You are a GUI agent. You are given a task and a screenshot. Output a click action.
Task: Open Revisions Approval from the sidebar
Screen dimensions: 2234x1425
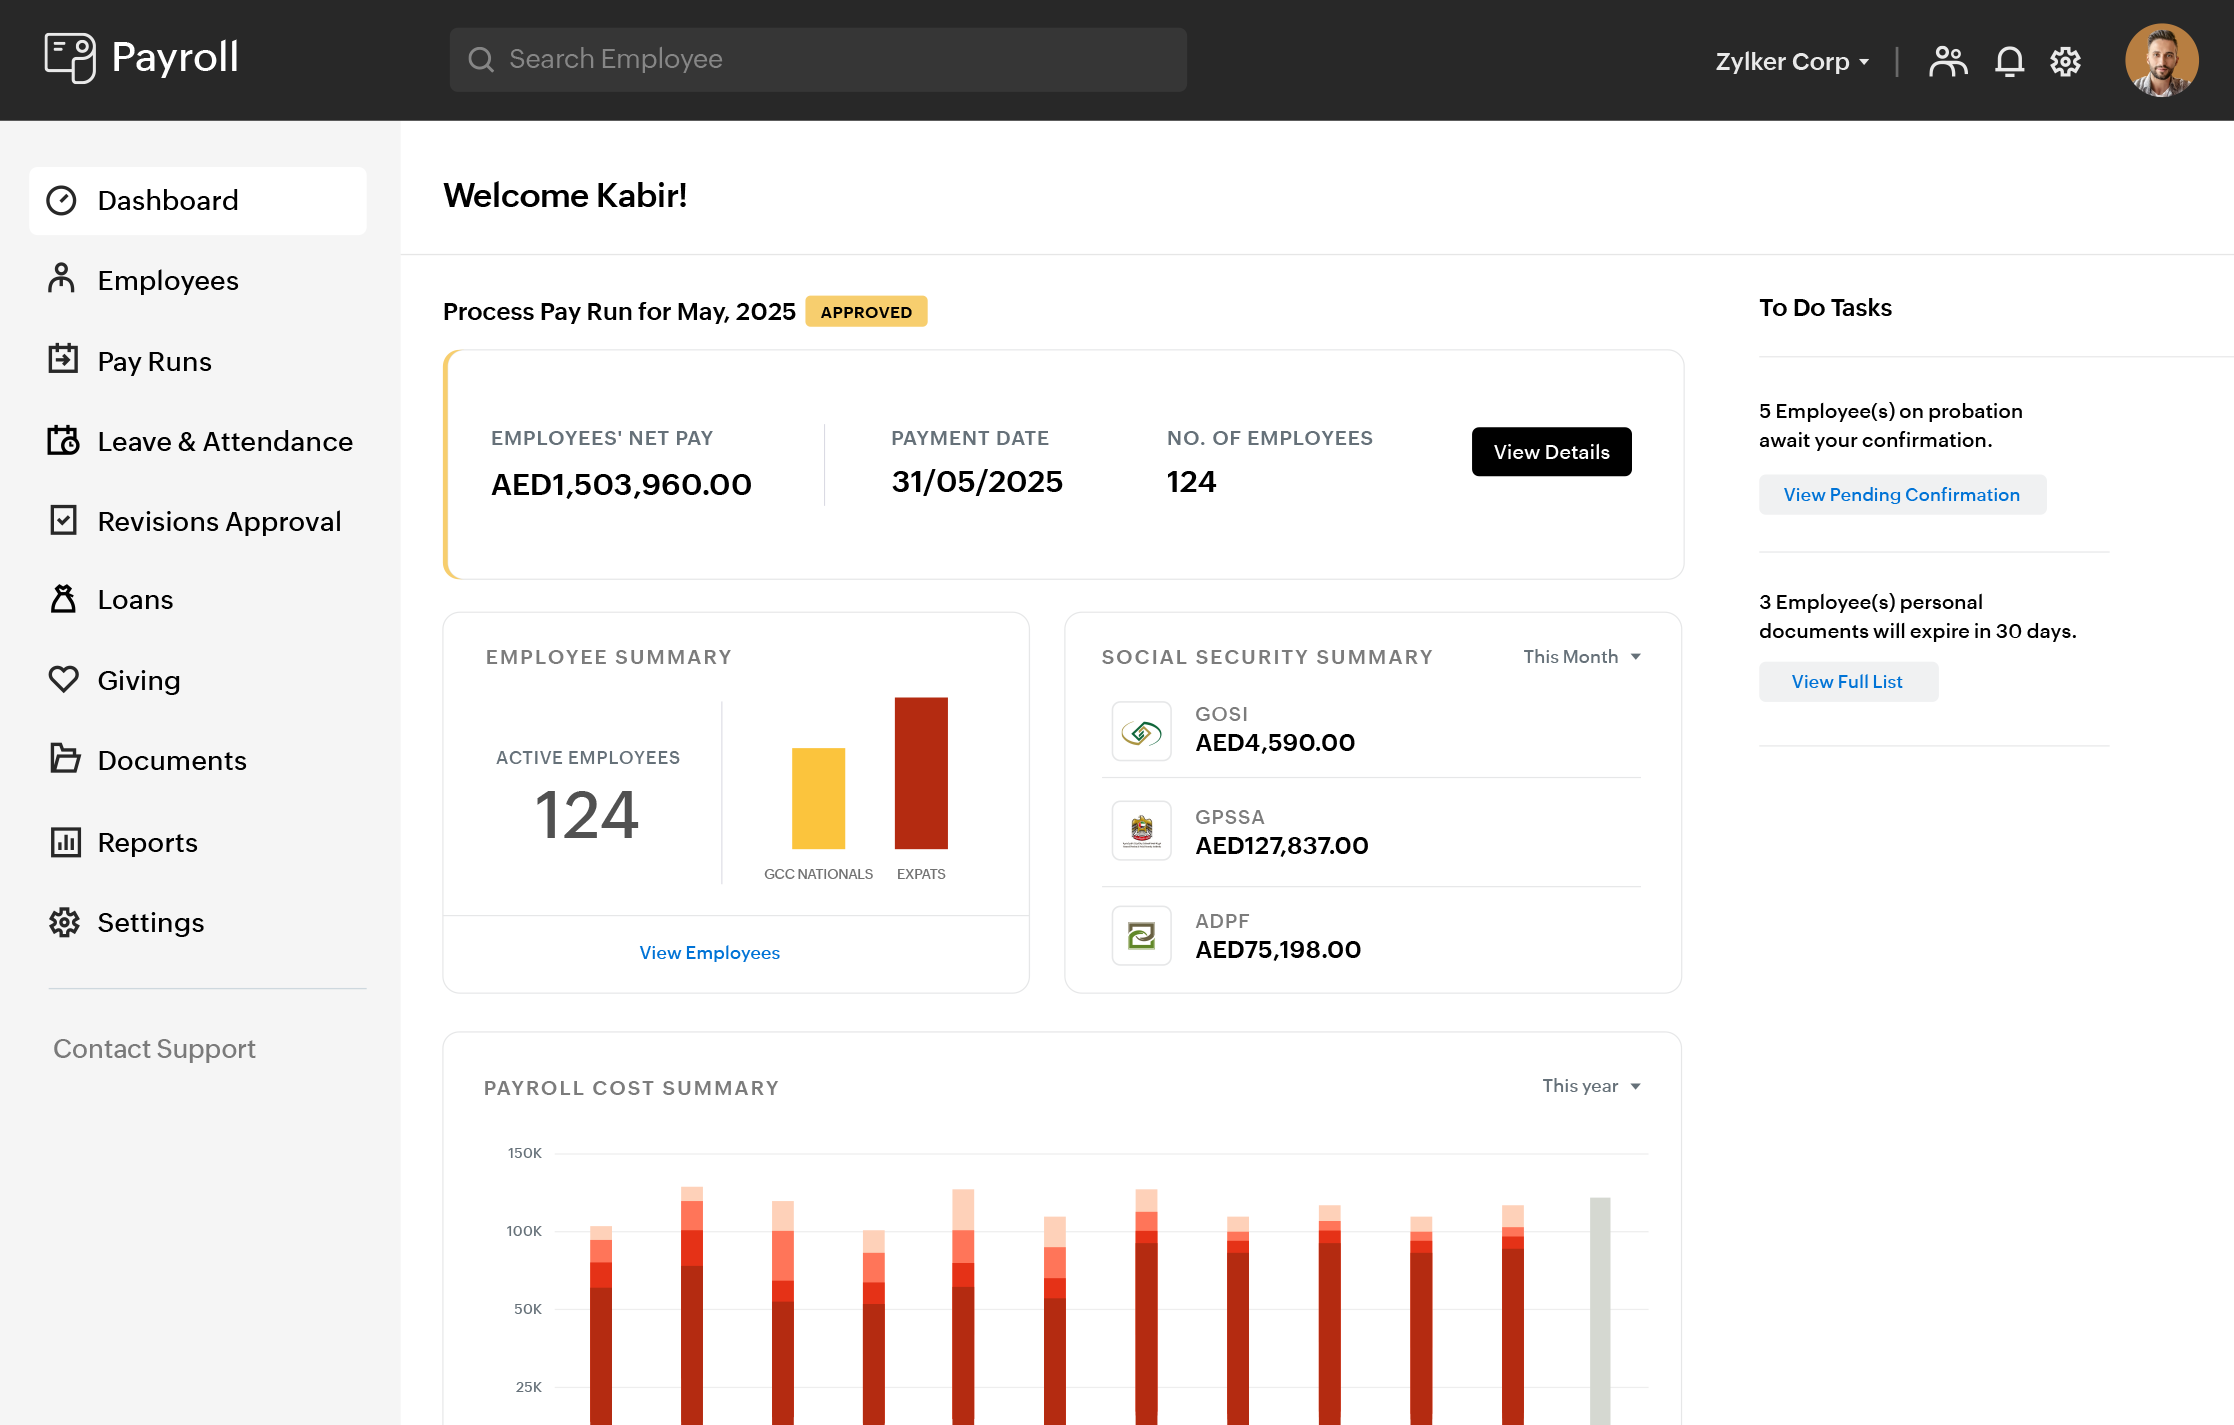[219, 521]
